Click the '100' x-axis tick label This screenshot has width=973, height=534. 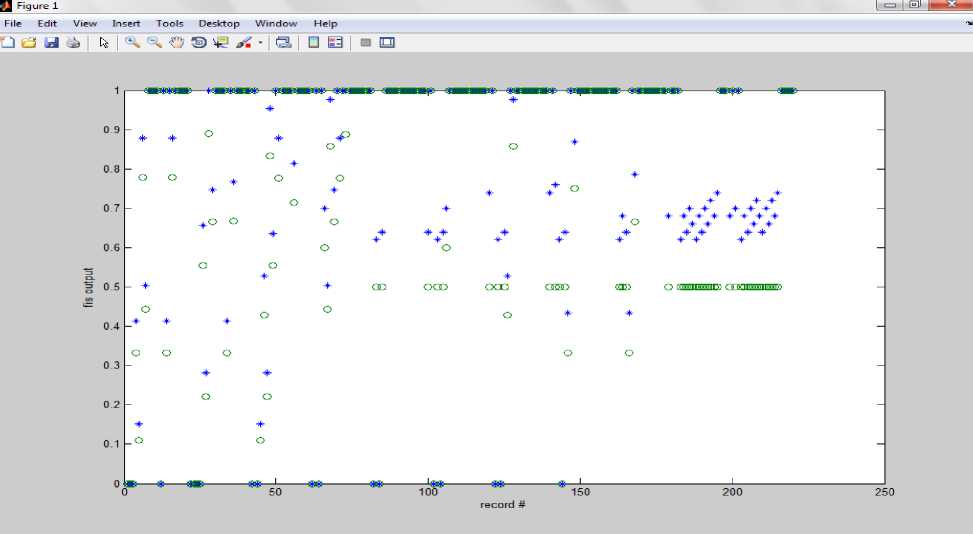click(428, 492)
